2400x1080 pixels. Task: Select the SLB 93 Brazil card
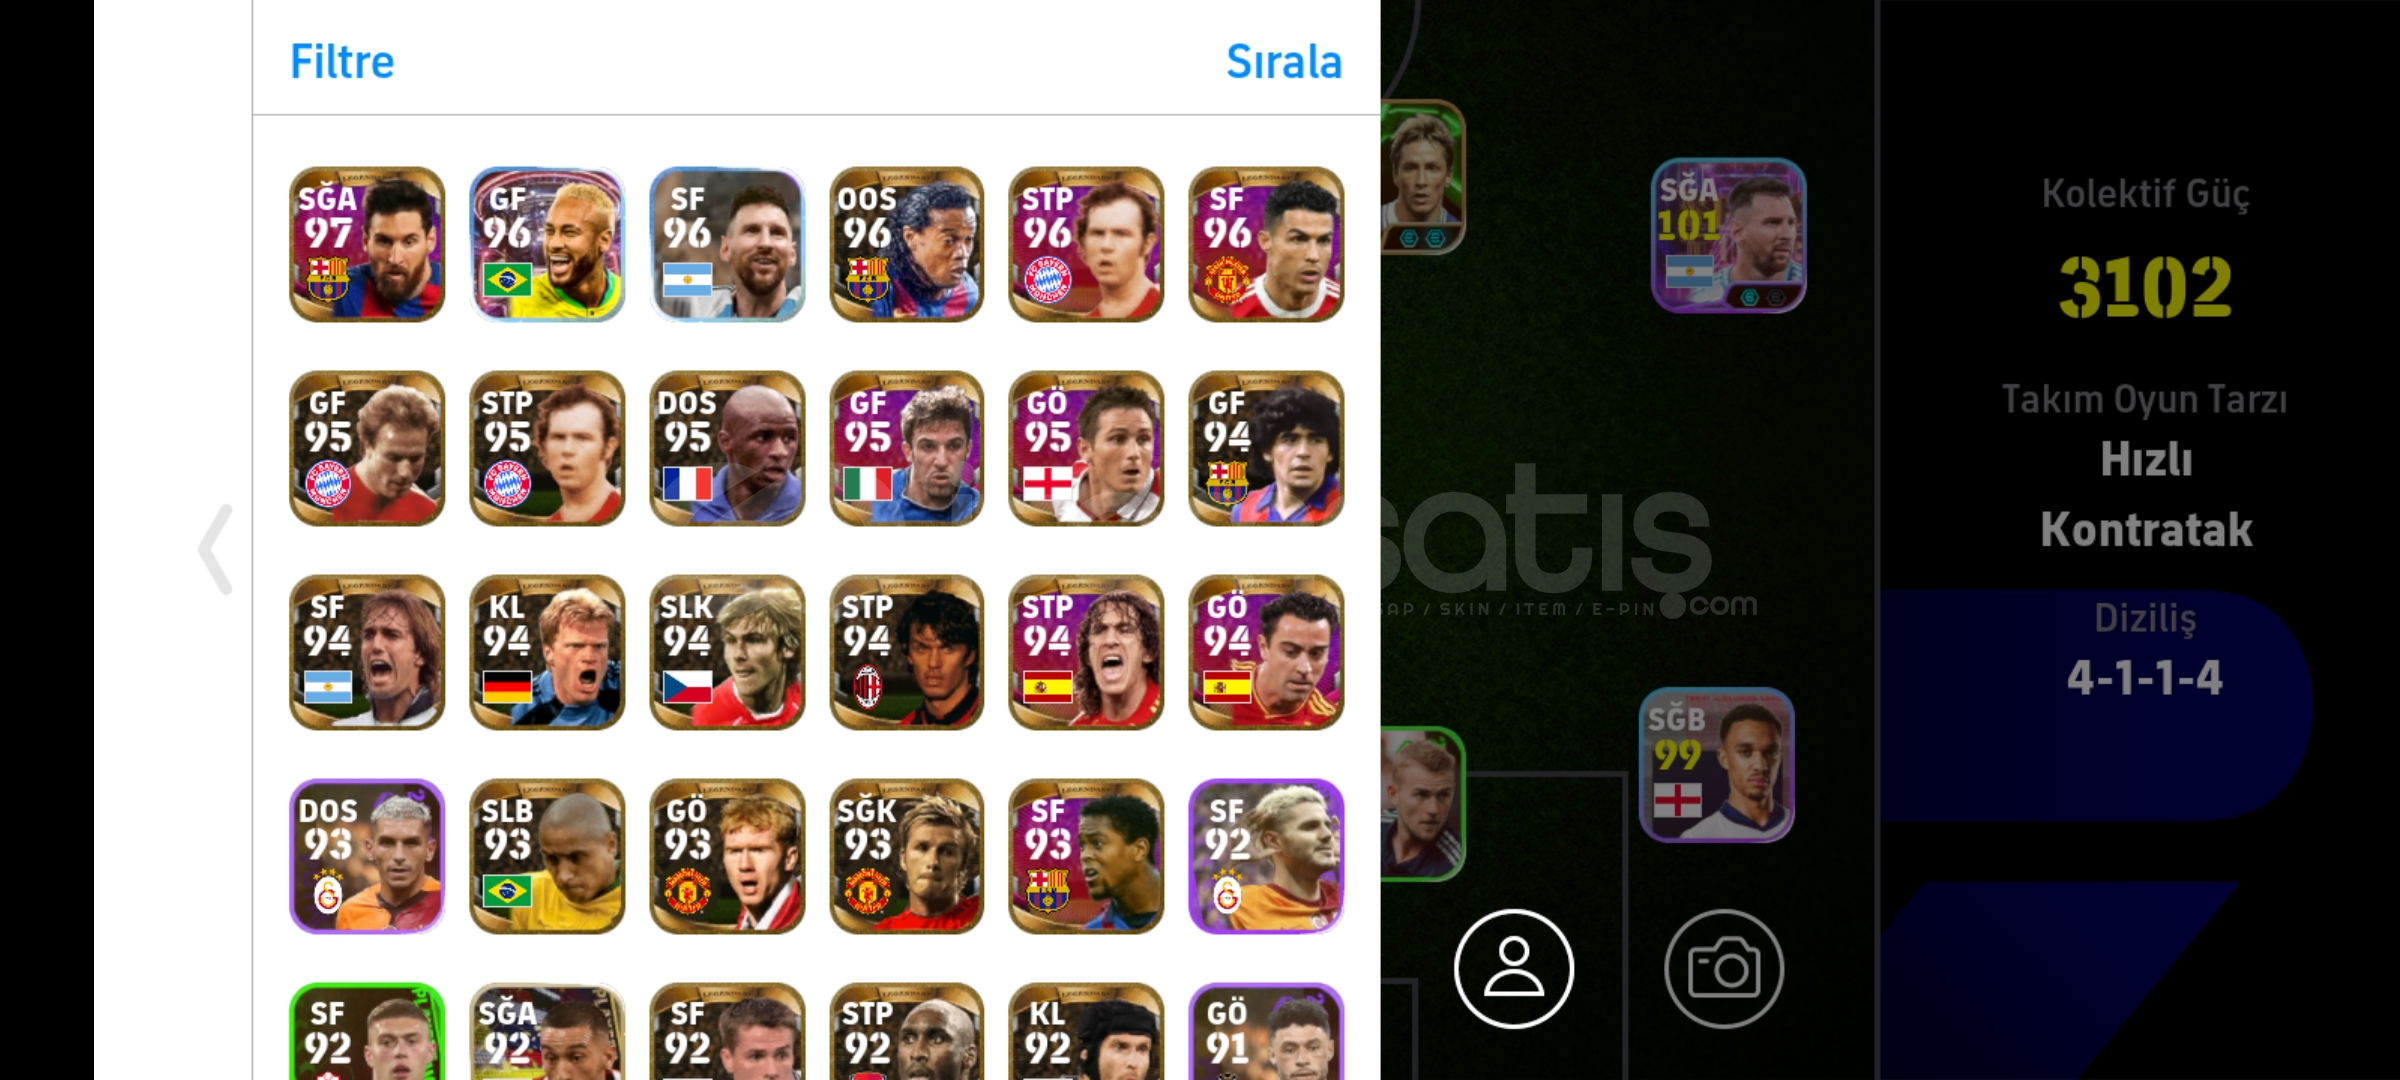tap(547, 856)
